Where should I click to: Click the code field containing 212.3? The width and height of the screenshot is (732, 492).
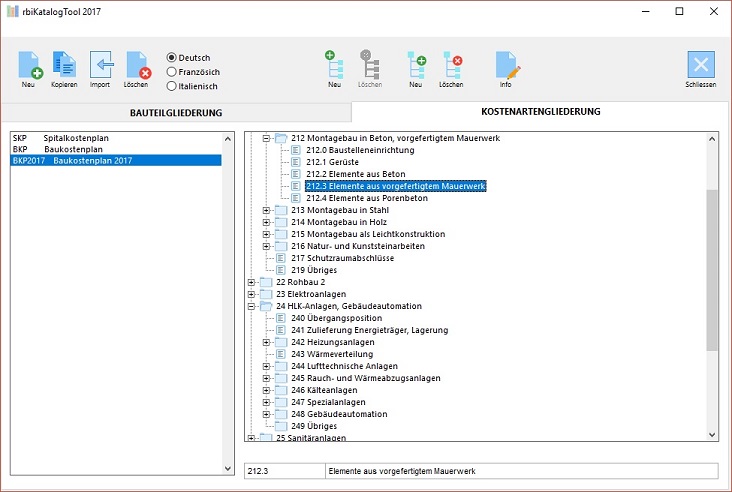point(285,471)
